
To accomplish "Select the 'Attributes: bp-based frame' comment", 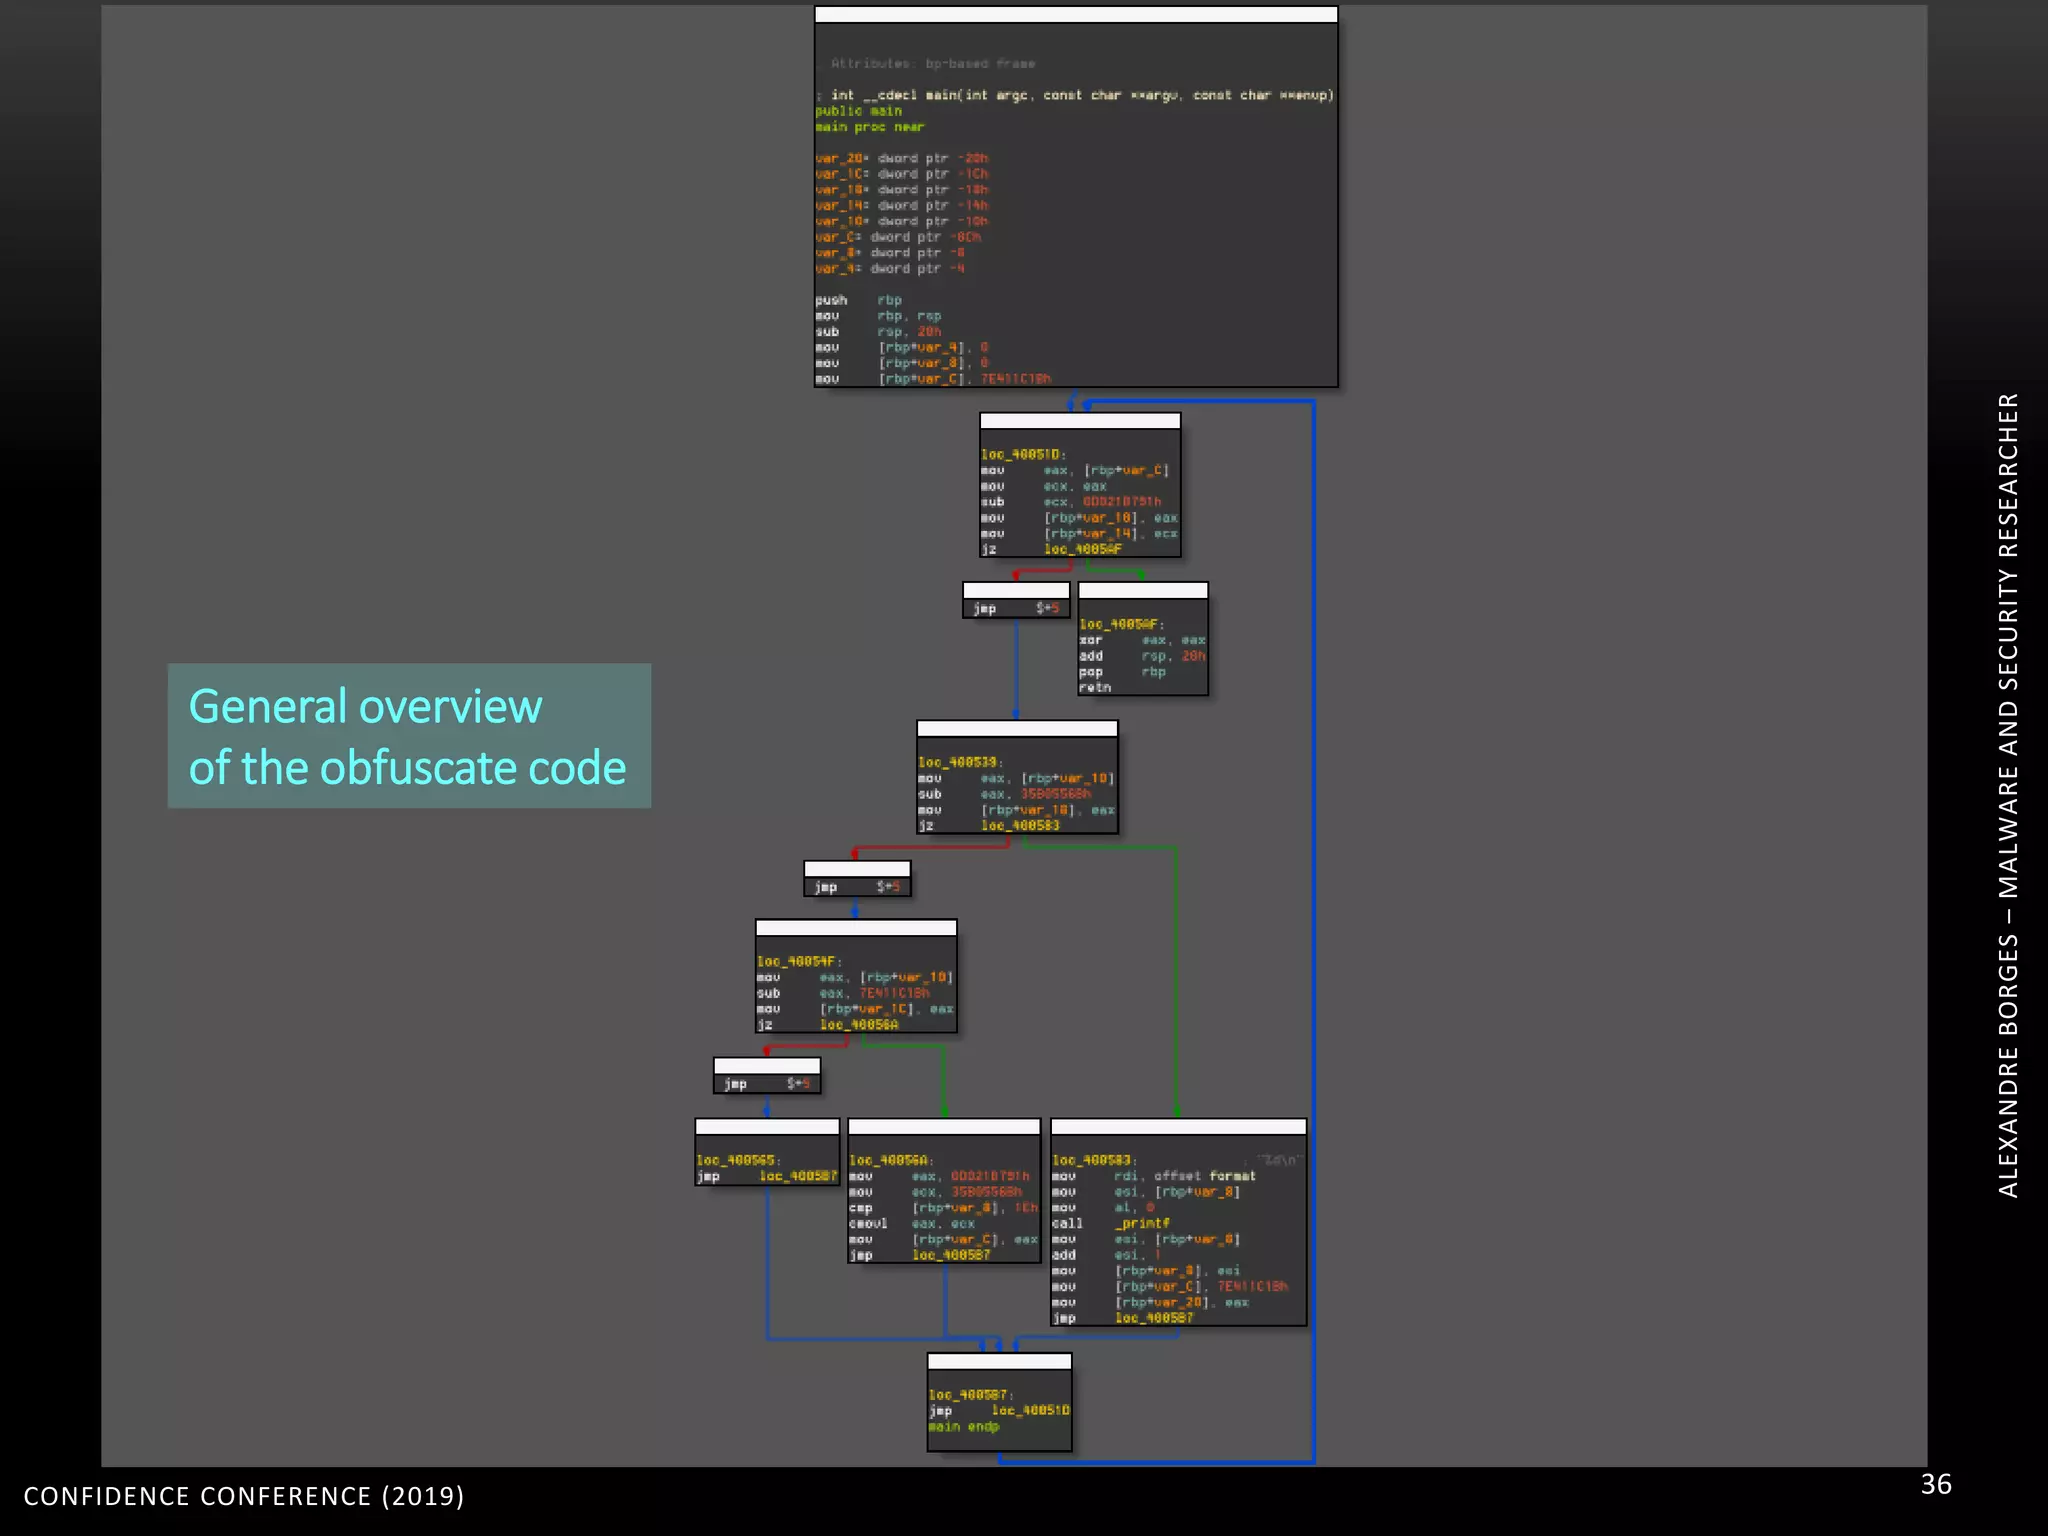I will (x=933, y=63).
